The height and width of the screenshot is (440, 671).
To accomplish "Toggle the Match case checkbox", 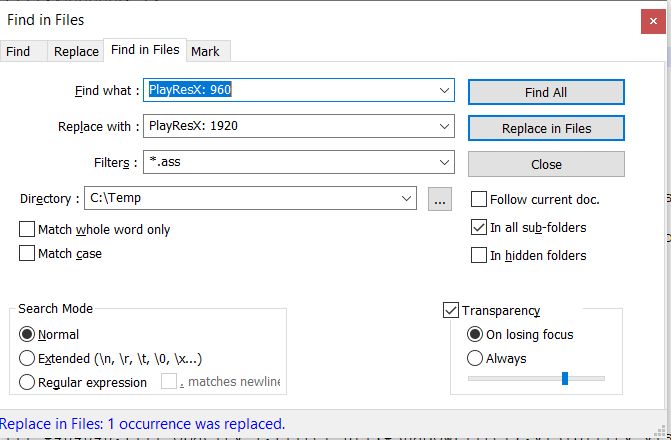I will click(x=27, y=254).
